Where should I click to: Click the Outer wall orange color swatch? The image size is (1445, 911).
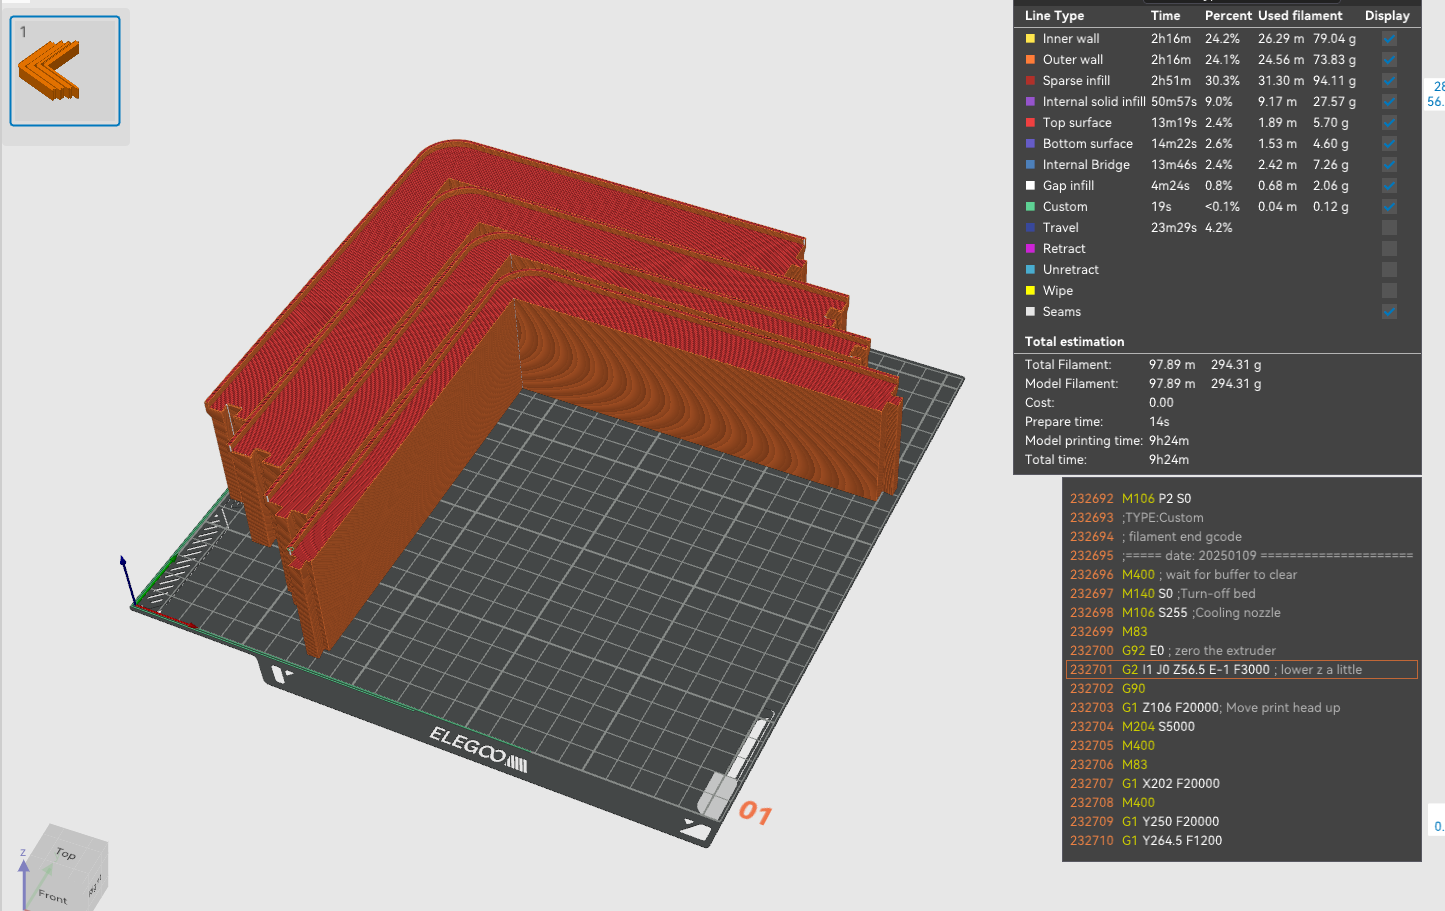coord(1030,60)
